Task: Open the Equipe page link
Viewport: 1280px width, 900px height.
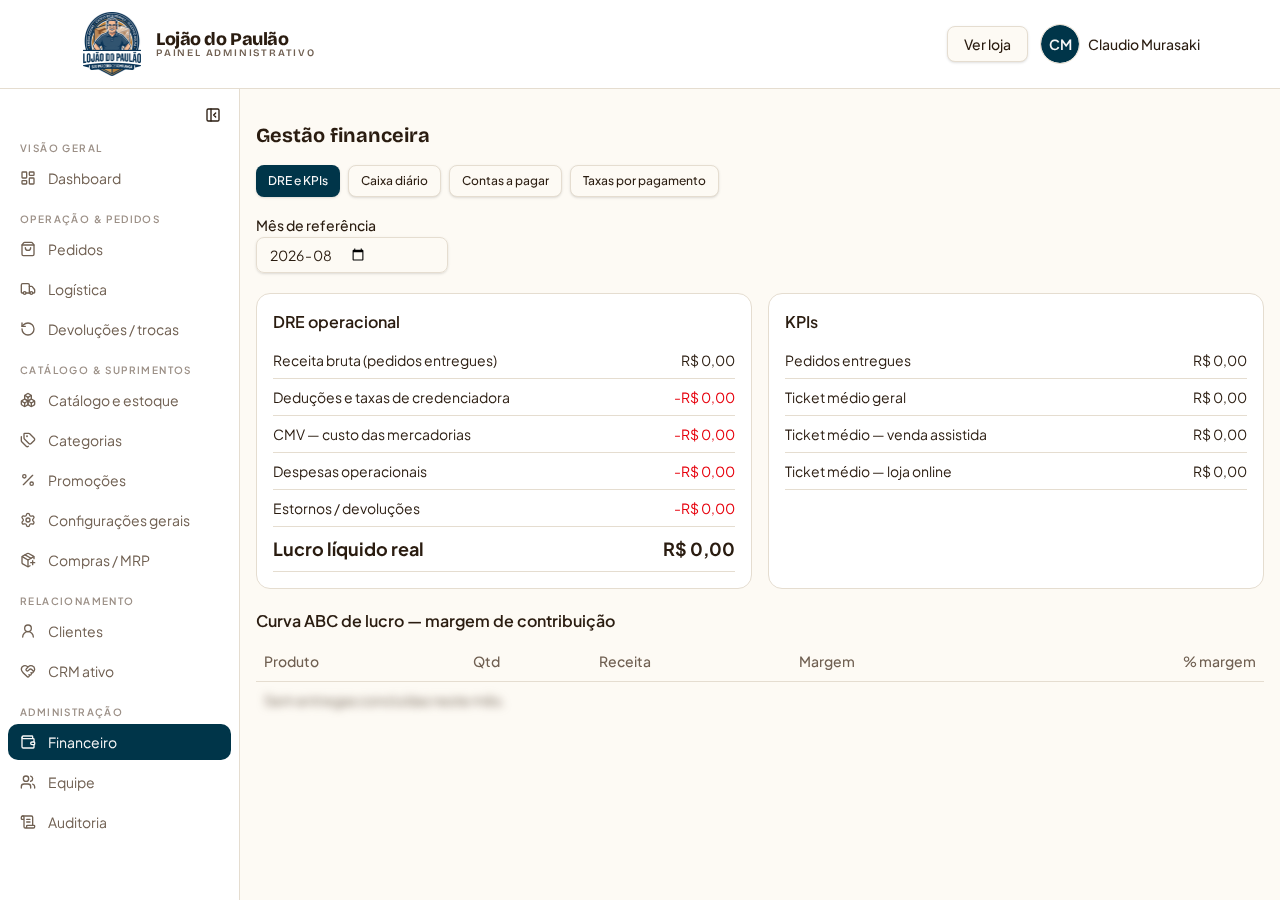Action: (x=119, y=782)
